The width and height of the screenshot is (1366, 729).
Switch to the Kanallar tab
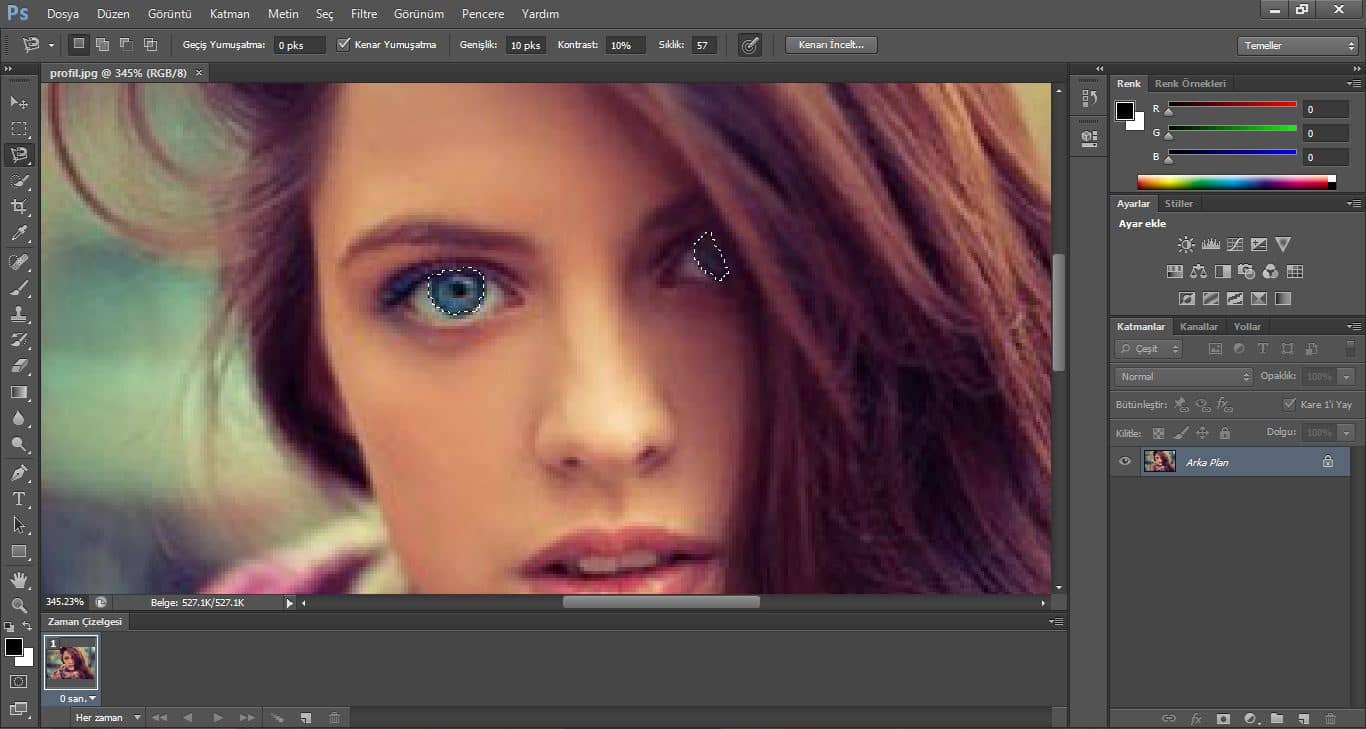click(1198, 327)
